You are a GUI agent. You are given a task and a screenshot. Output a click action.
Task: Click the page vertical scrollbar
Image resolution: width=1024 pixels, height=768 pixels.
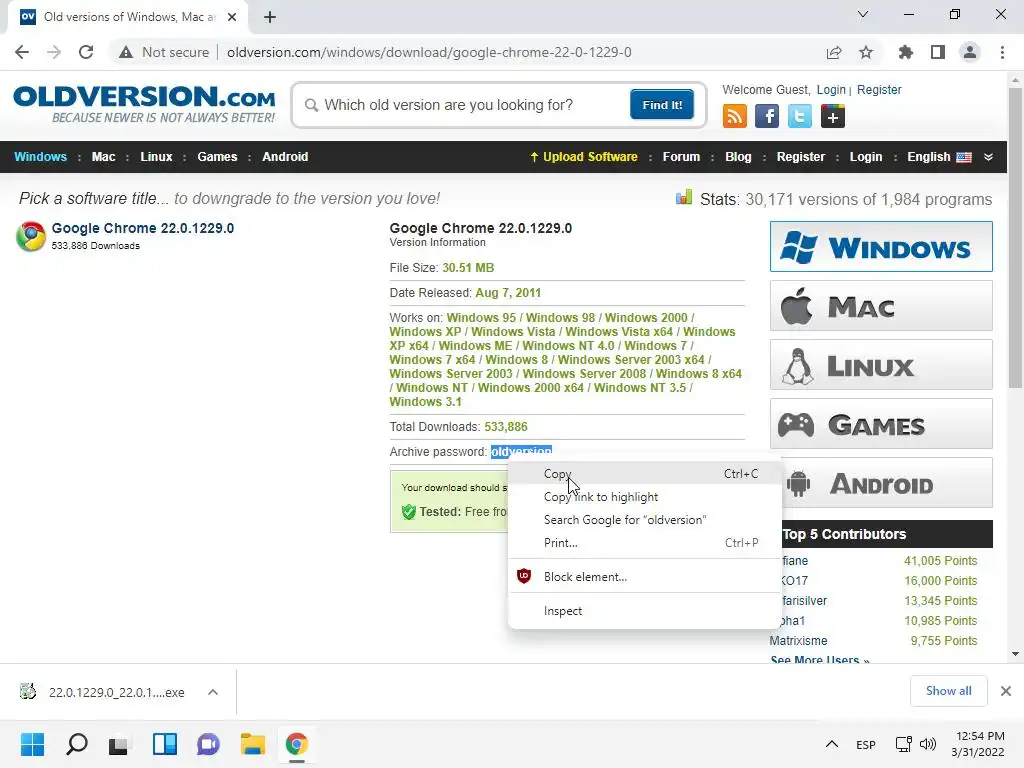click(1015, 238)
